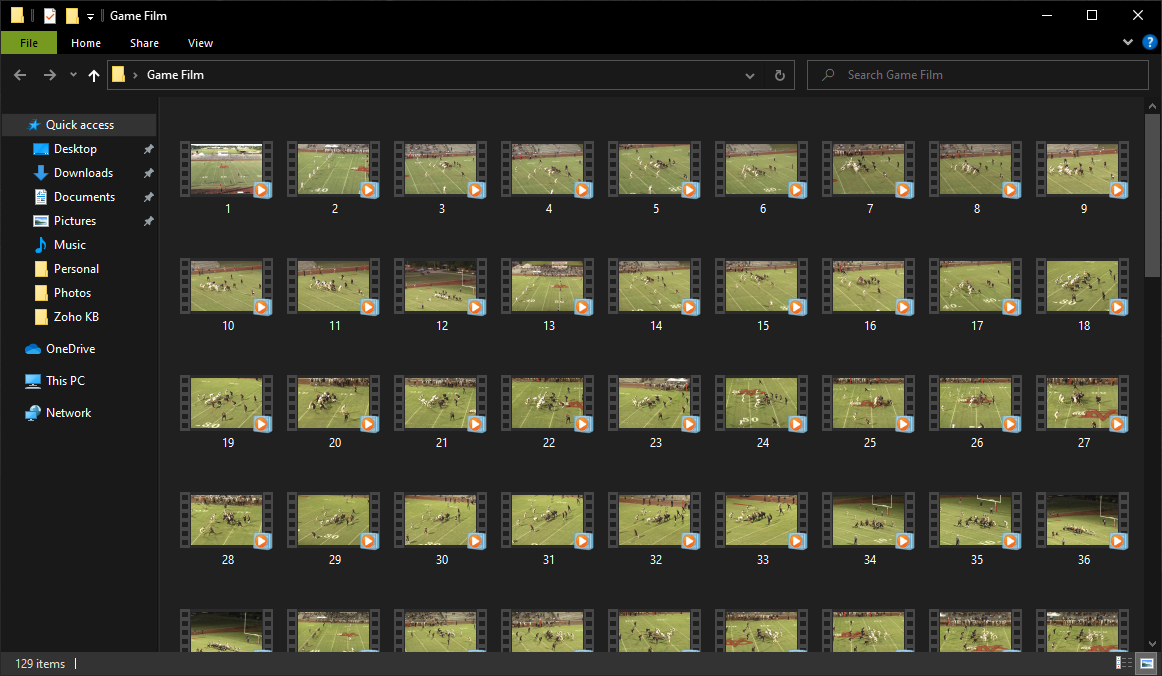
Task: Click the pin icon beside Documents
Action: (x=148, y=197)
